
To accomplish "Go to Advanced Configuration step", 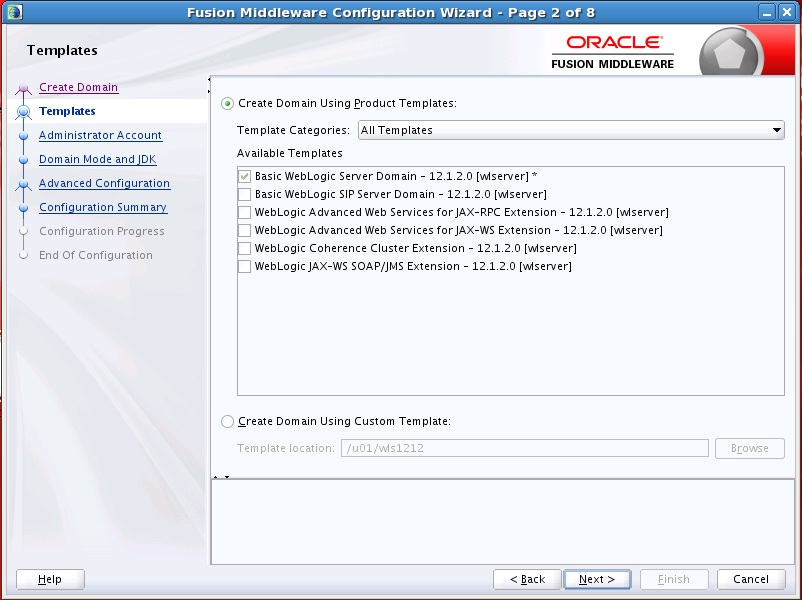I will click(x=104, y=183).
